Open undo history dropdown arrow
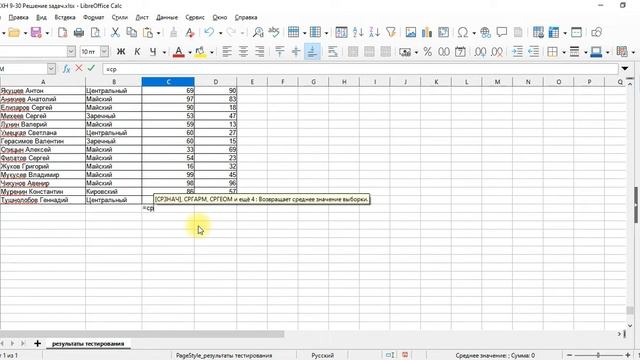The height and width of the screenshot is (360, 640). click(x=220, y=33)
